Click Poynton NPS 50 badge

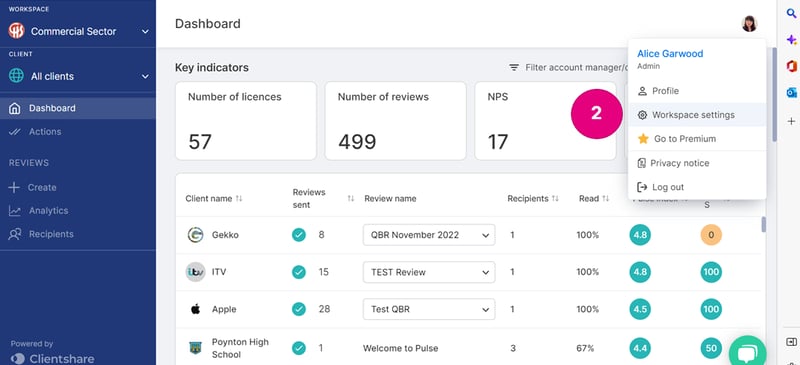coord(711,348)
